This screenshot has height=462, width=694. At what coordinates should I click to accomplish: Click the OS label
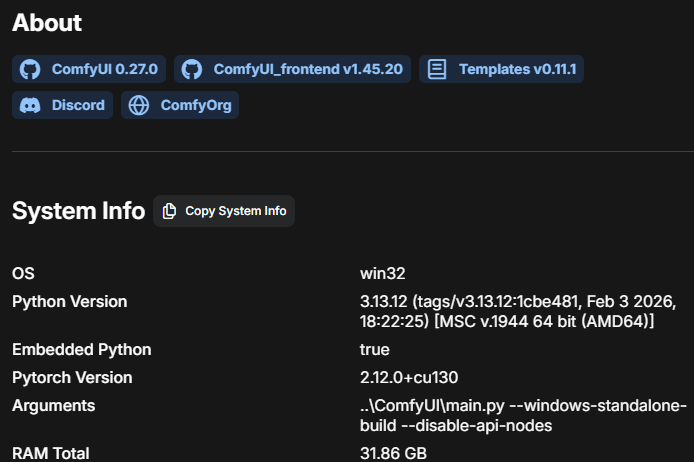(x=23, y=273)
